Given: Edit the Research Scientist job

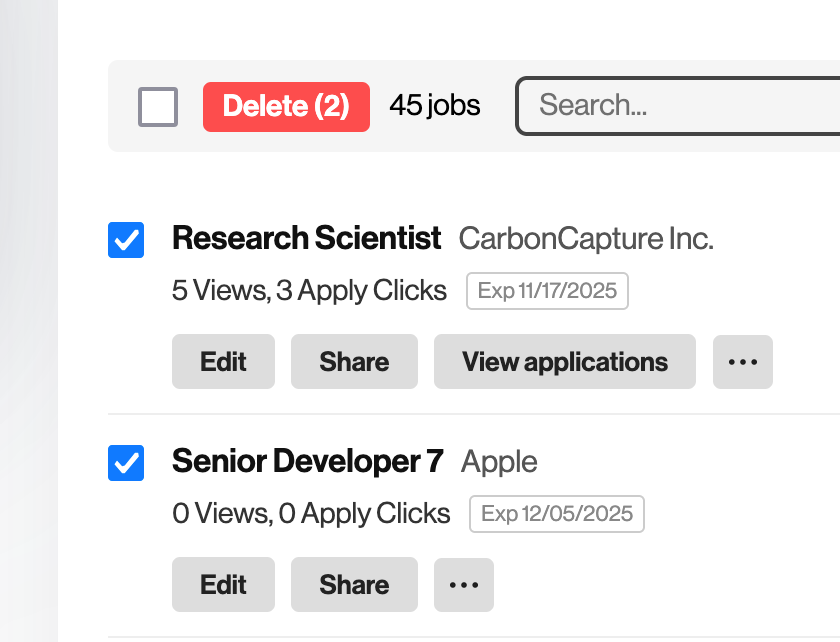Looking at the screenshot, I should [223, 362].
